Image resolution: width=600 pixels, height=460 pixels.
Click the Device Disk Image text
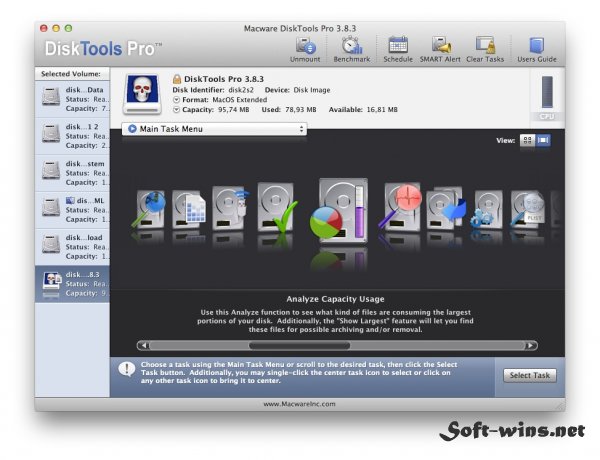297,90
